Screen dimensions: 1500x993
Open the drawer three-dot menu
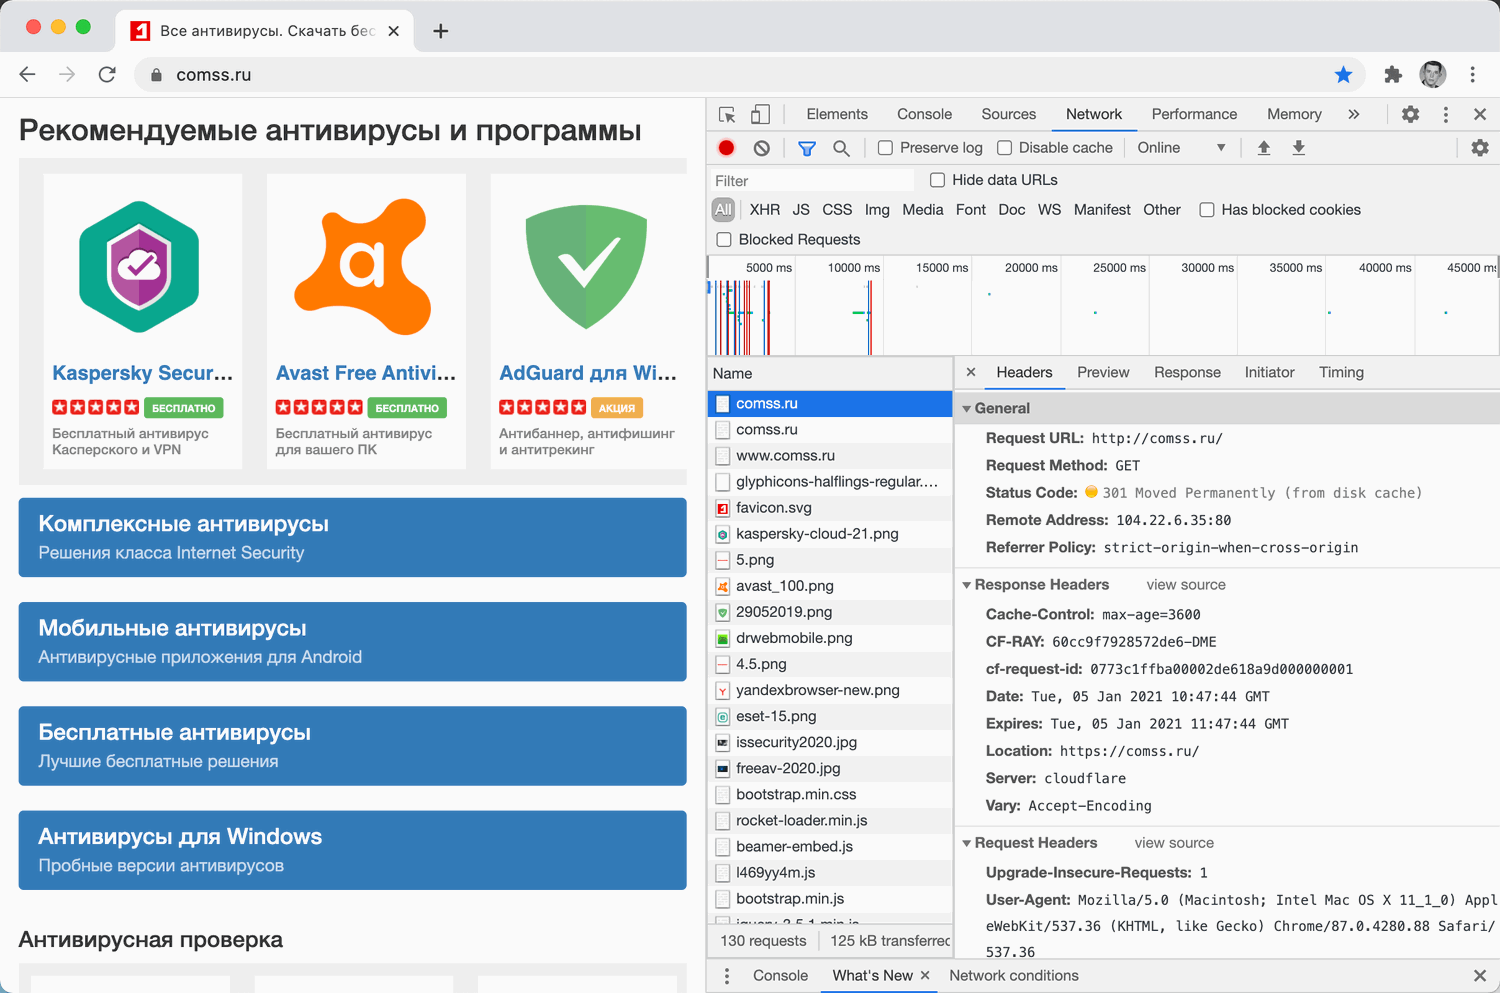pos(727,976)
